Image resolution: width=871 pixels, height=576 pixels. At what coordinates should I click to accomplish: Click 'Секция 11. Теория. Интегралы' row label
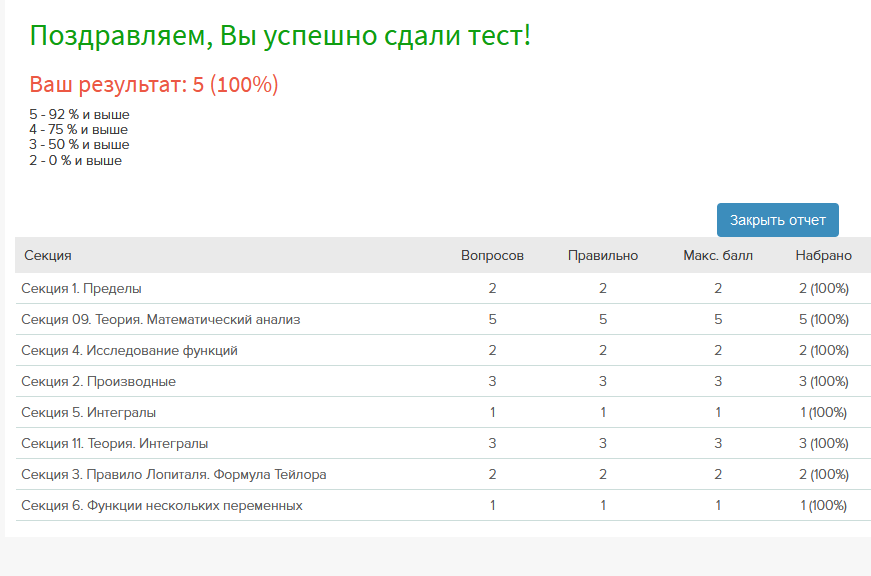click(114, 443)
